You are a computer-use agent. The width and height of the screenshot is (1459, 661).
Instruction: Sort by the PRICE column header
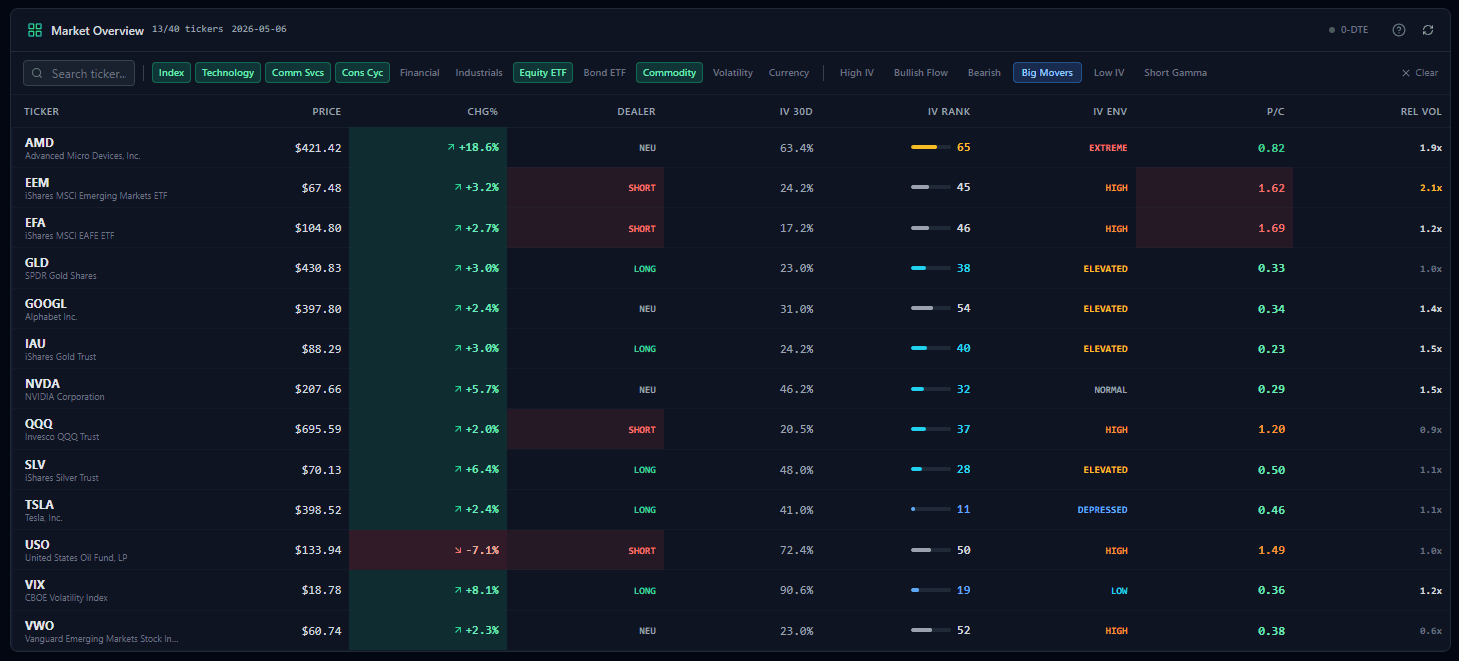(x=326, y=112)
